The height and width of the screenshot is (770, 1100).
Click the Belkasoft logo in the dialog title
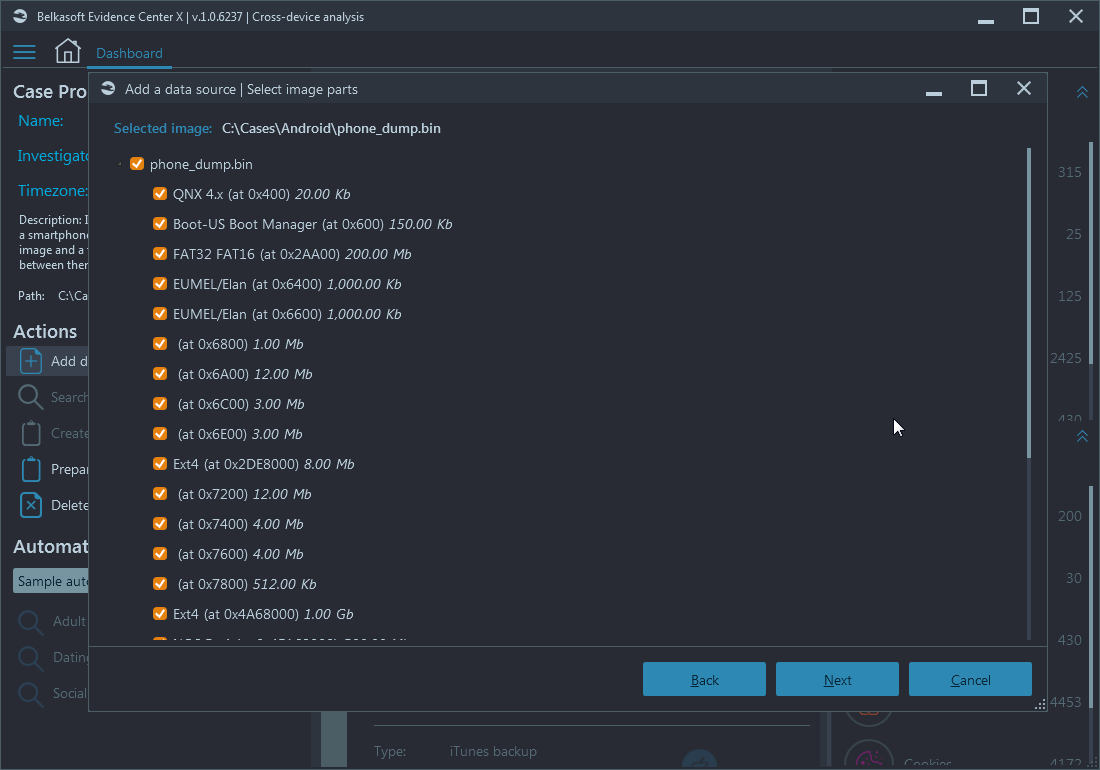coord(108,88)
